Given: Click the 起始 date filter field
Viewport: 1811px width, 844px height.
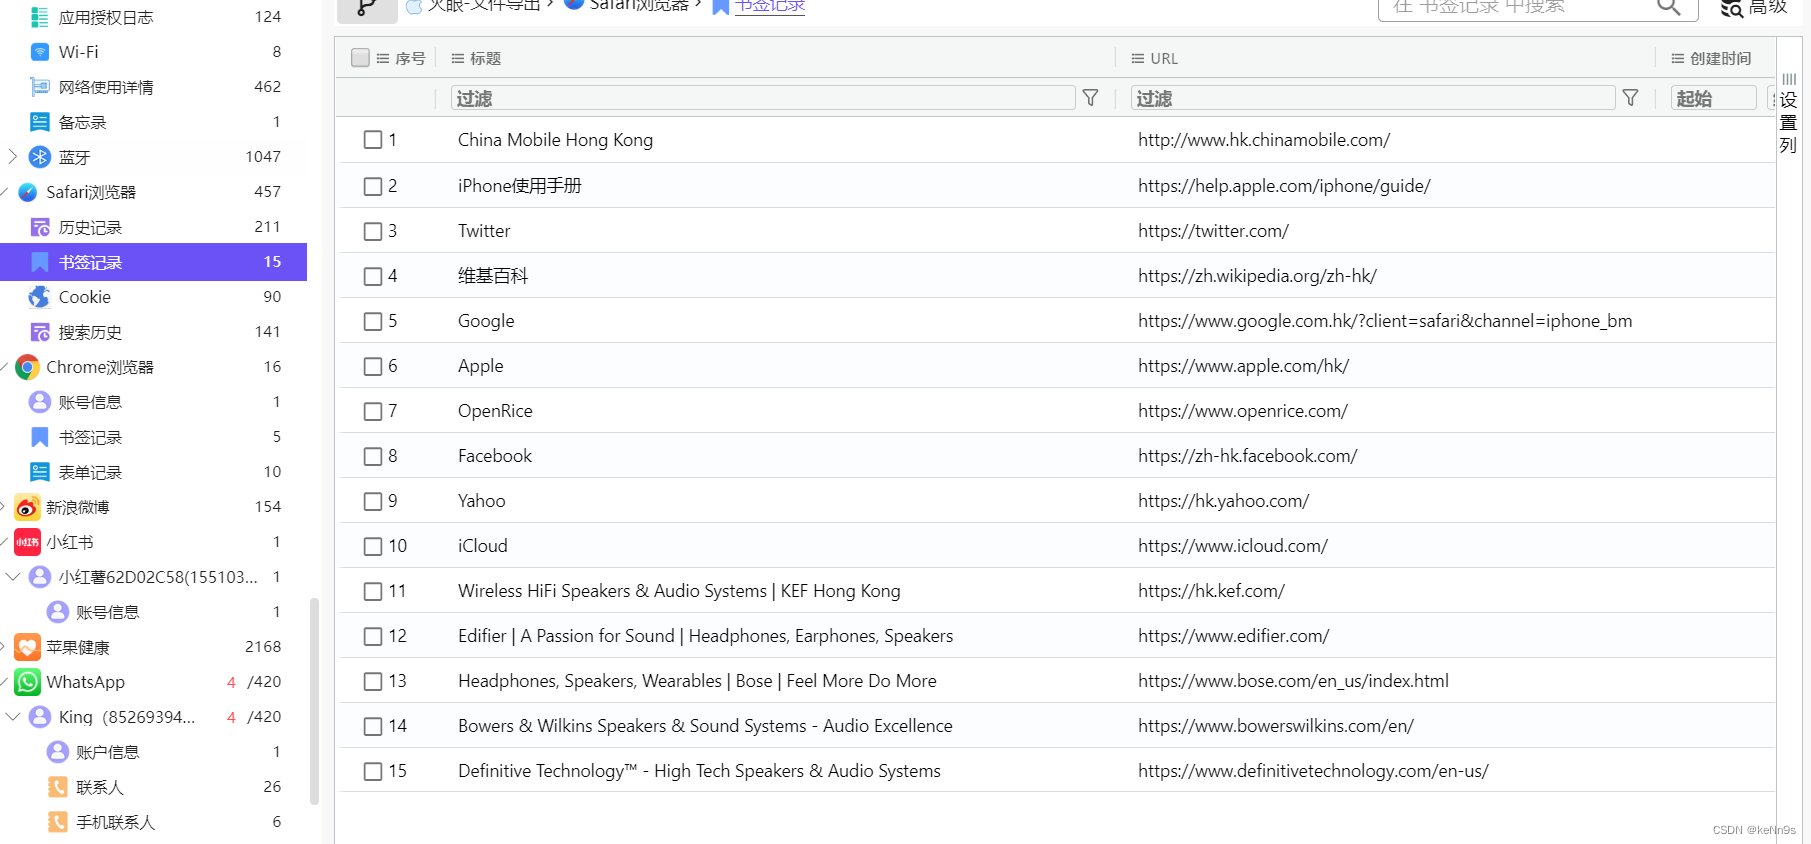Looking at the screenshot, I should pyautogui.click(x=1714, y=98).
